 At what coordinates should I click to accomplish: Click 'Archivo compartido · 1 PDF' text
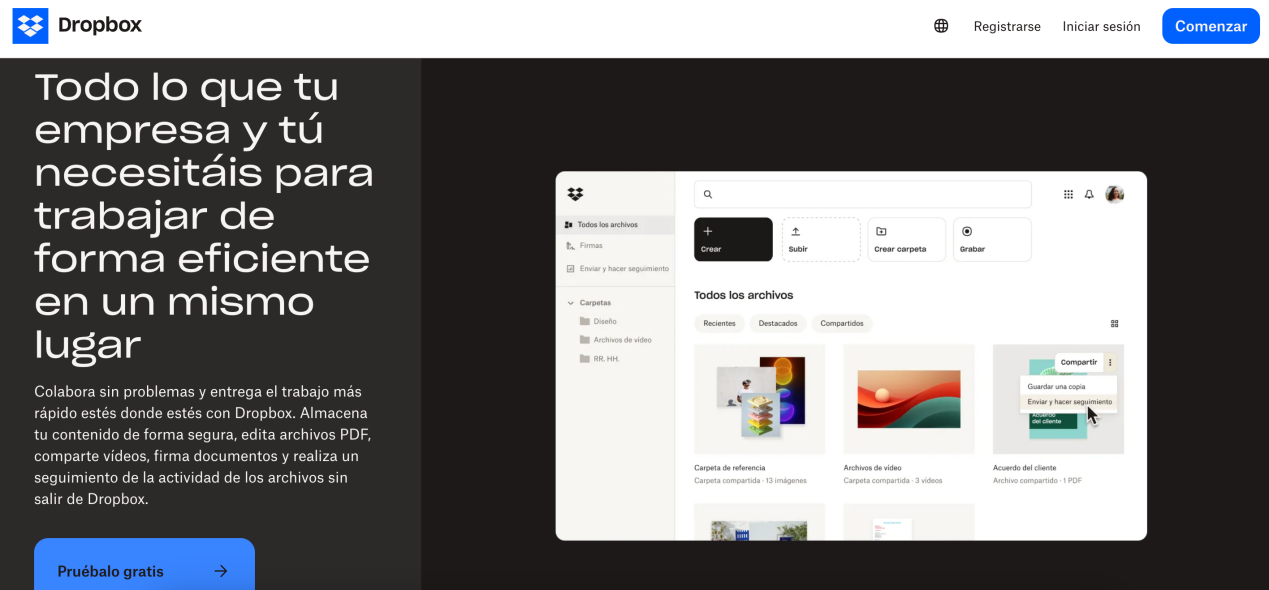(x=1037, y=481)
